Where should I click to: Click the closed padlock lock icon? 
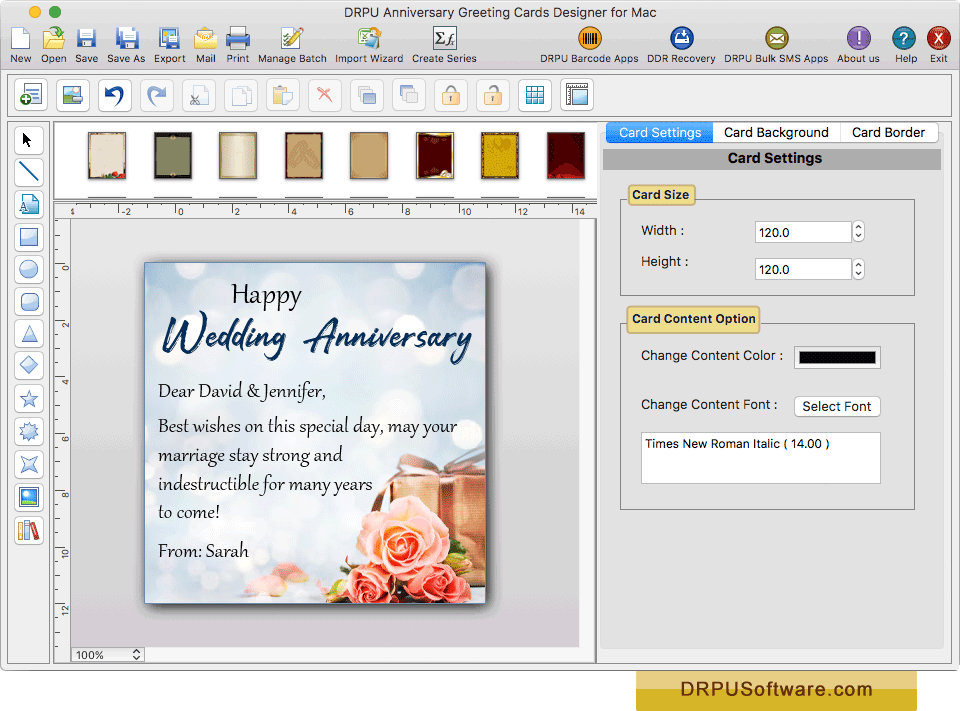click(451, 95)
